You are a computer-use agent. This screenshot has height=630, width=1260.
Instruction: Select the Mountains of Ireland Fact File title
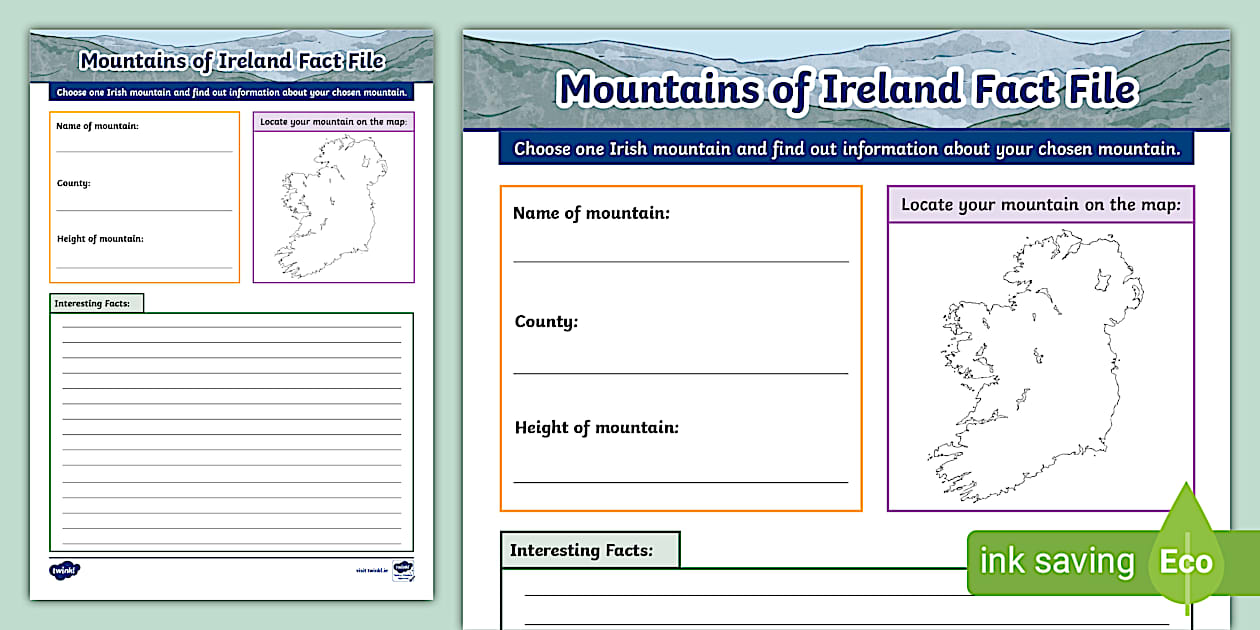848,90
